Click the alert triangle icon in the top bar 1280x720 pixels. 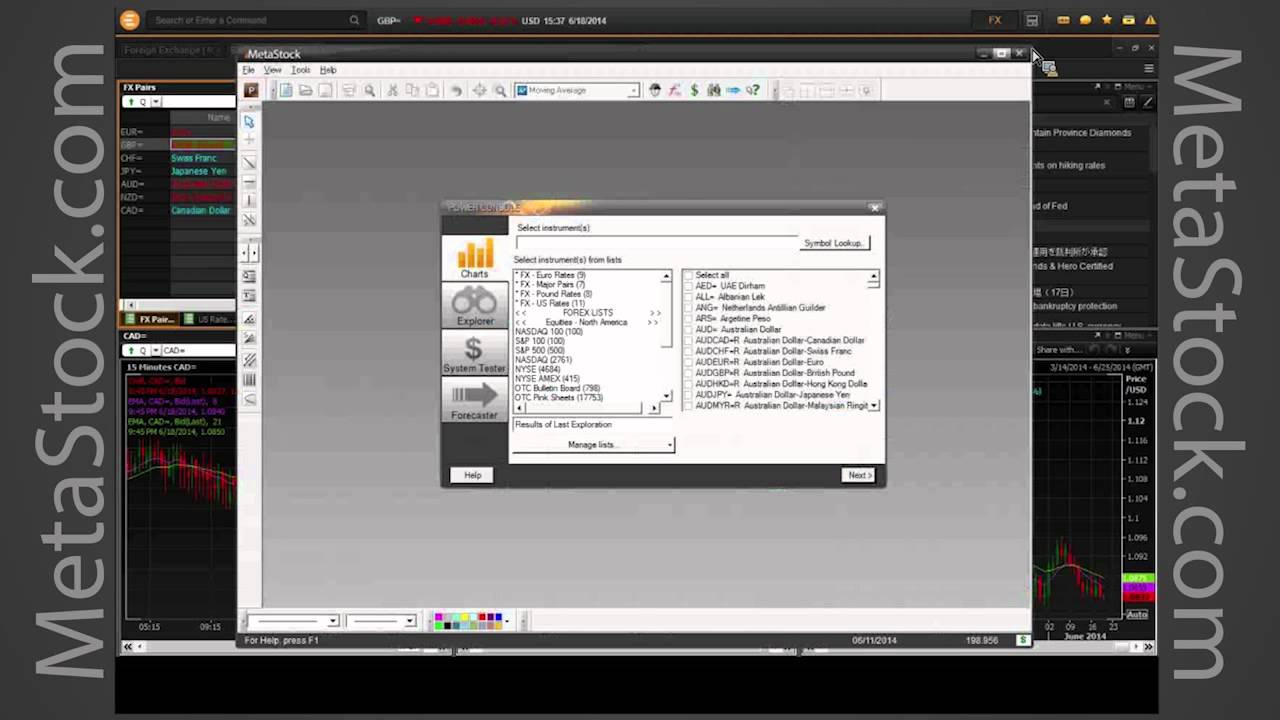[x=1151, y=20]
